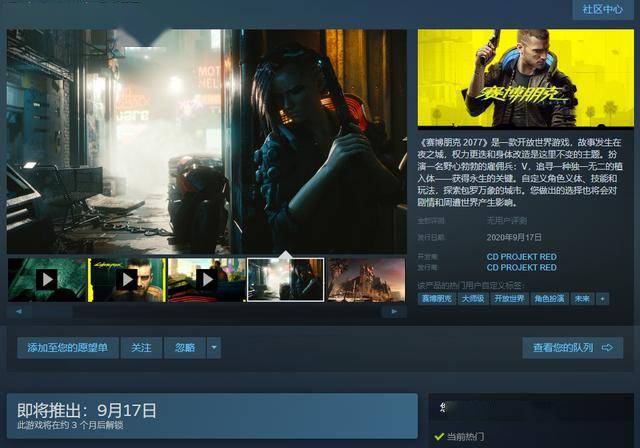Viewport: 640px width, 448px height.
Task: Toggle 忽略 to ignore this game
Action: tap(185, 348)
